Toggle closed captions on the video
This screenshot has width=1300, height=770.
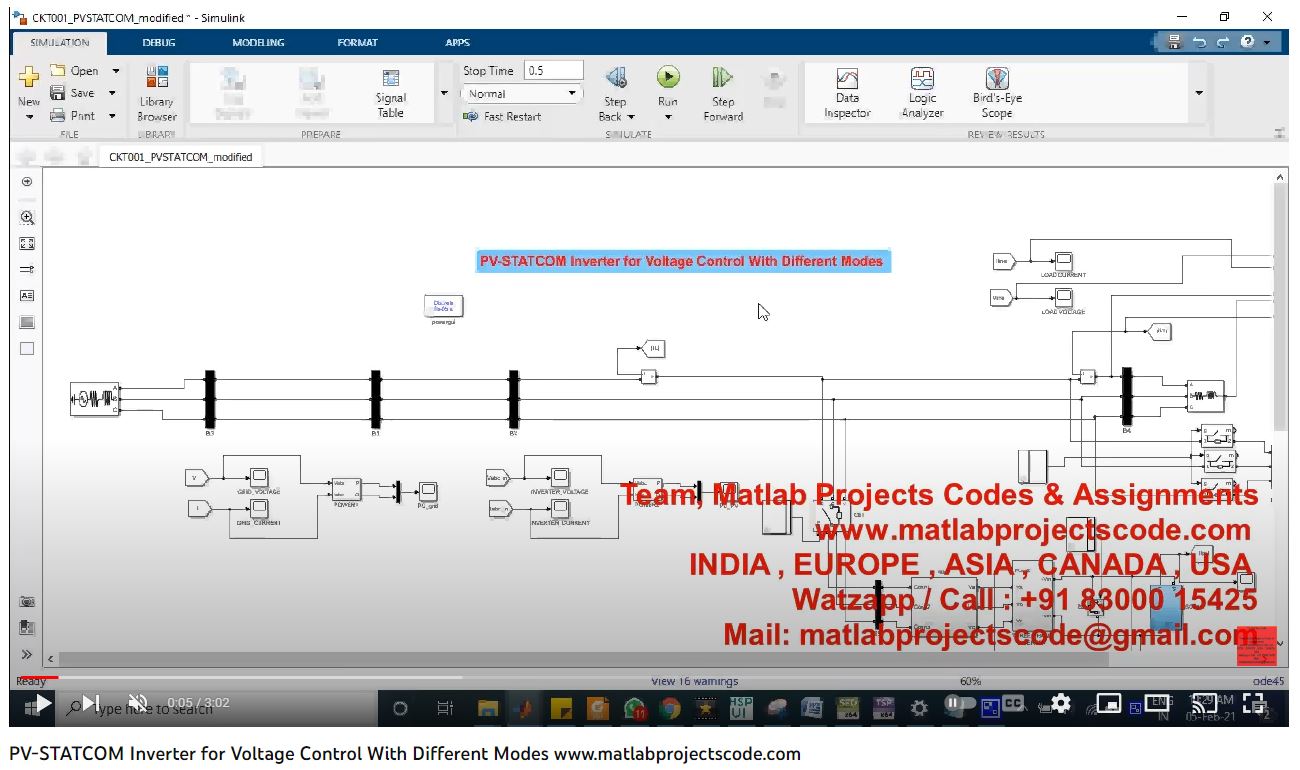[x=1013, y=704]
